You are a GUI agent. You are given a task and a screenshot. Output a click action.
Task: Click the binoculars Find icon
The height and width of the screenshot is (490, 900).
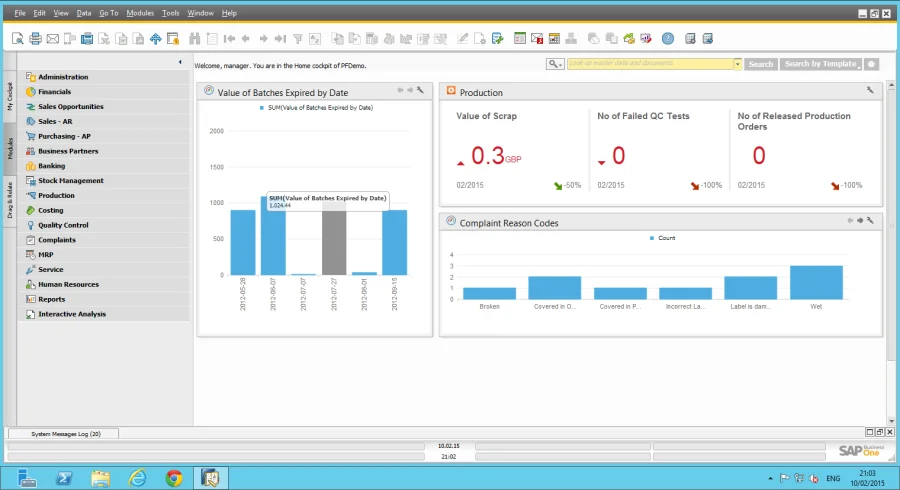pyautogui.click(x=195, y=38)
